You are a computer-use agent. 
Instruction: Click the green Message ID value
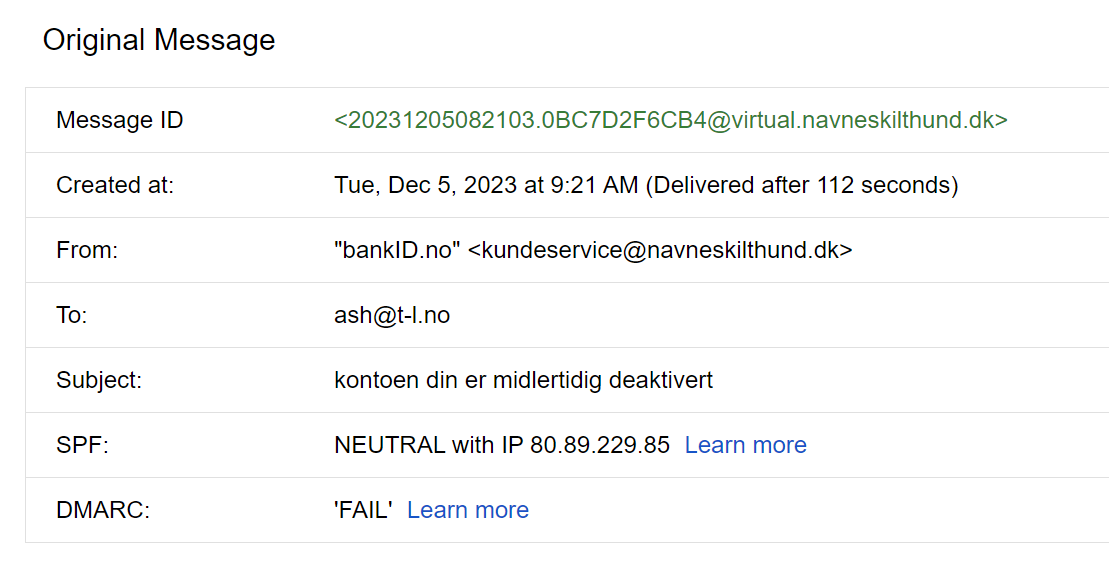(670, 120)
